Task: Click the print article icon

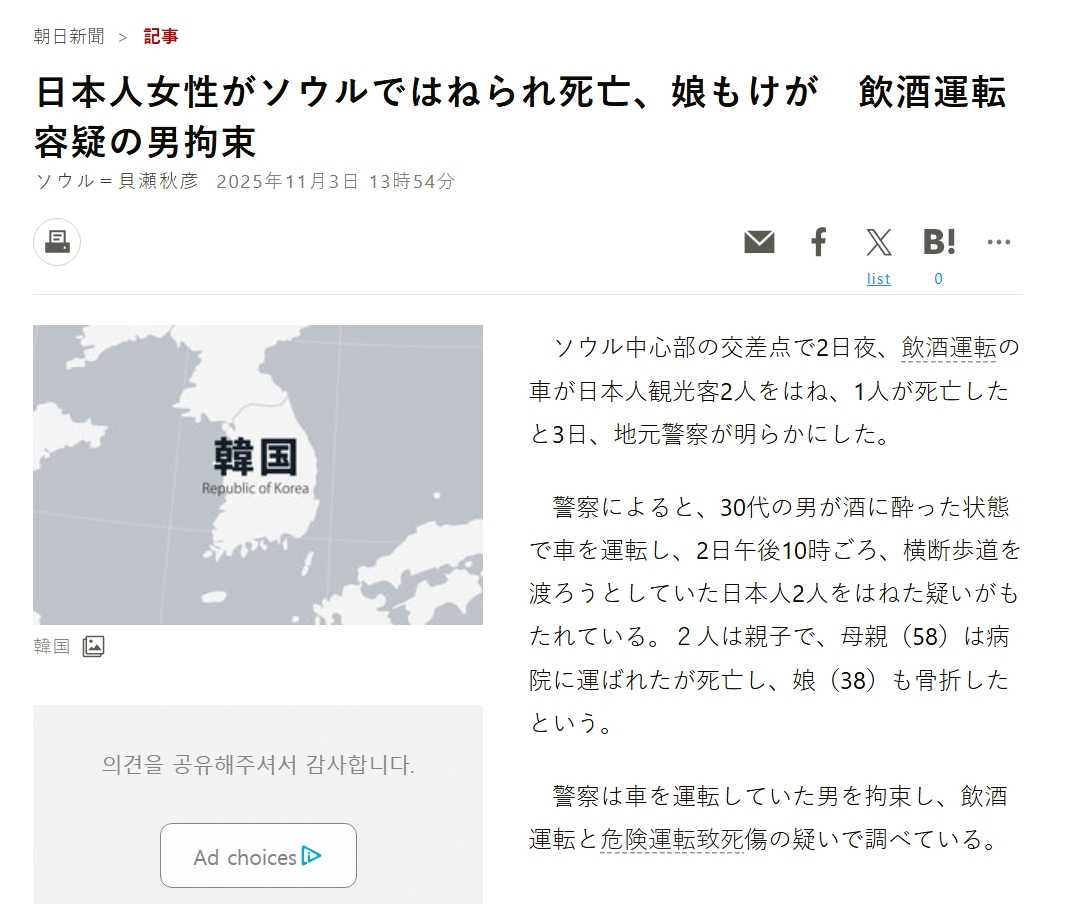Action: [57, 242]
